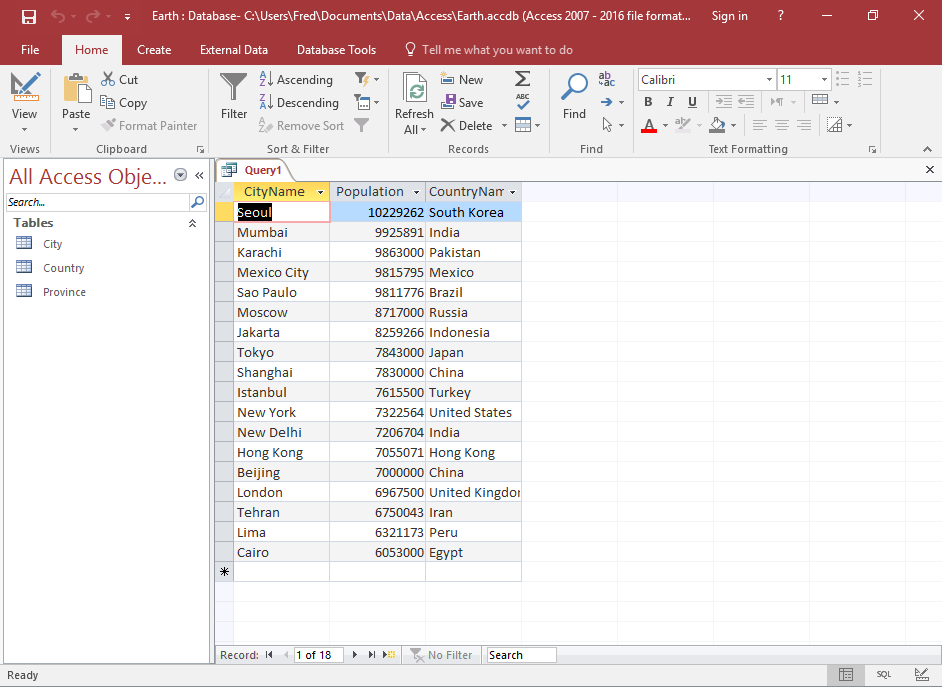Screen dimensions: 942x687
Task: Open CityName column header dropdown arrow
Action: pyautogui.click(x=320, y=192)
